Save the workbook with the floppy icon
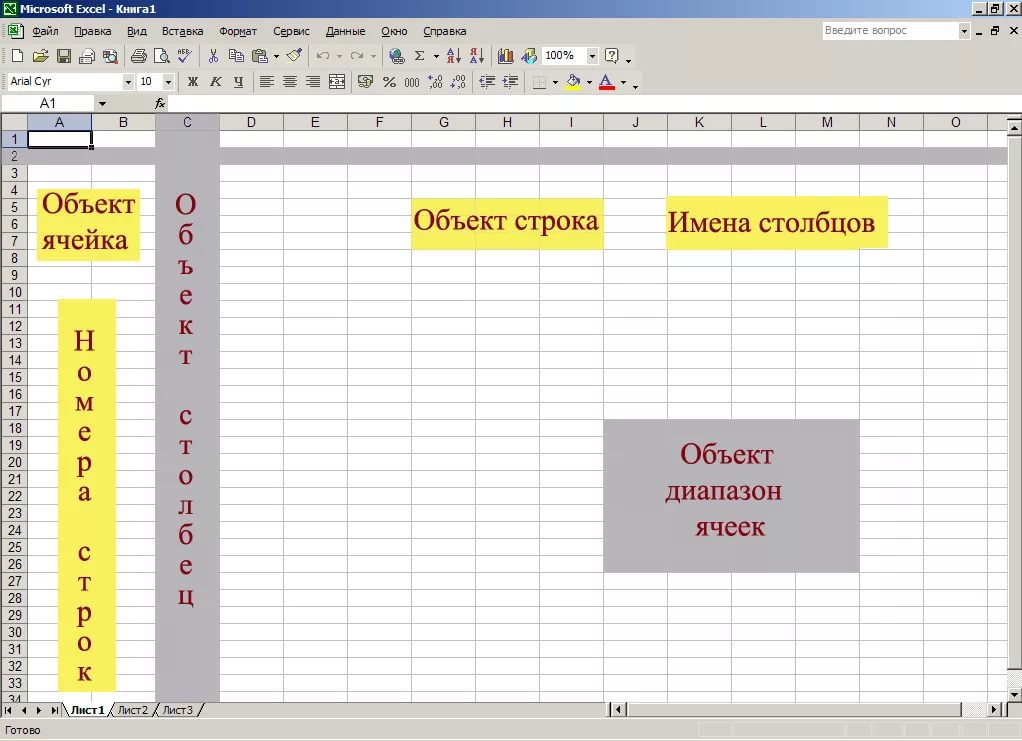 tap(64, 56)
